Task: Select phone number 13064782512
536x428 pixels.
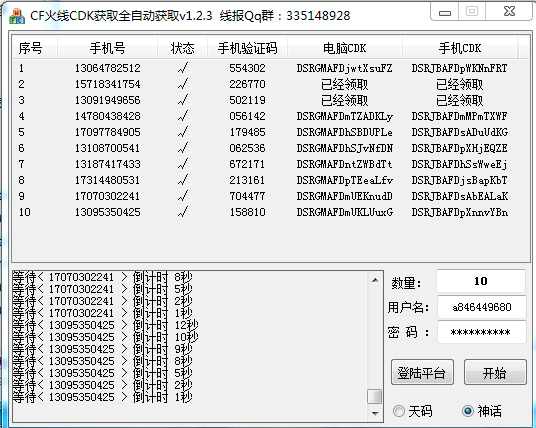Action: [x=108, y=68]
